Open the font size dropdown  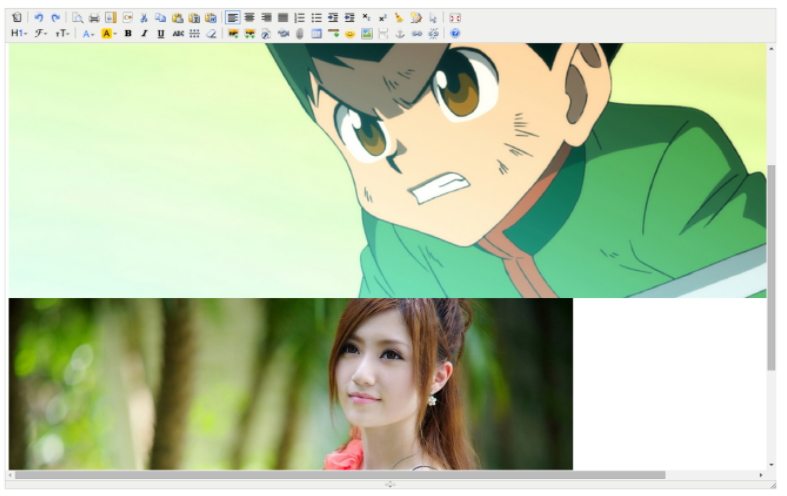[x=62, y=34]
